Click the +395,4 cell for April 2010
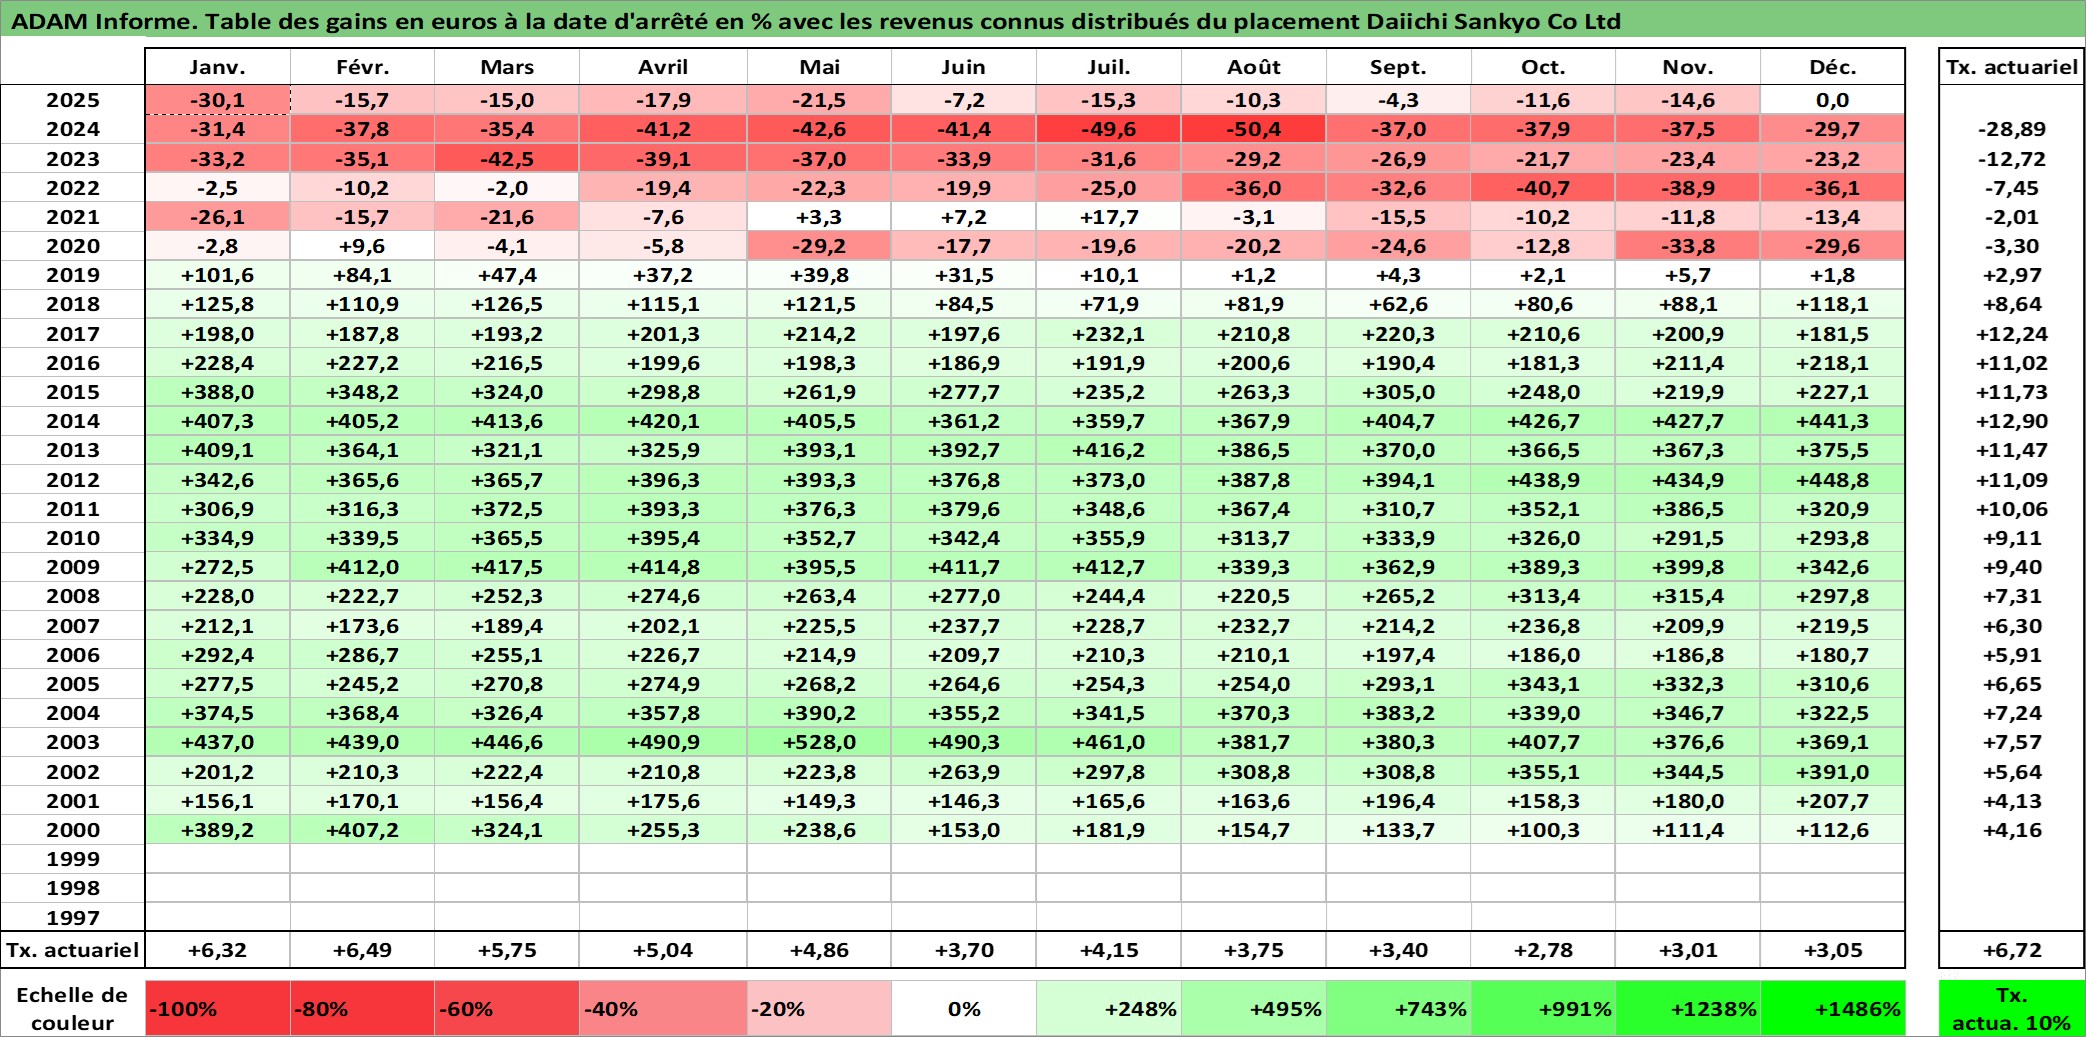Image resolution: width=2086 pixels, height=1037 pixels. pos(663,538)
